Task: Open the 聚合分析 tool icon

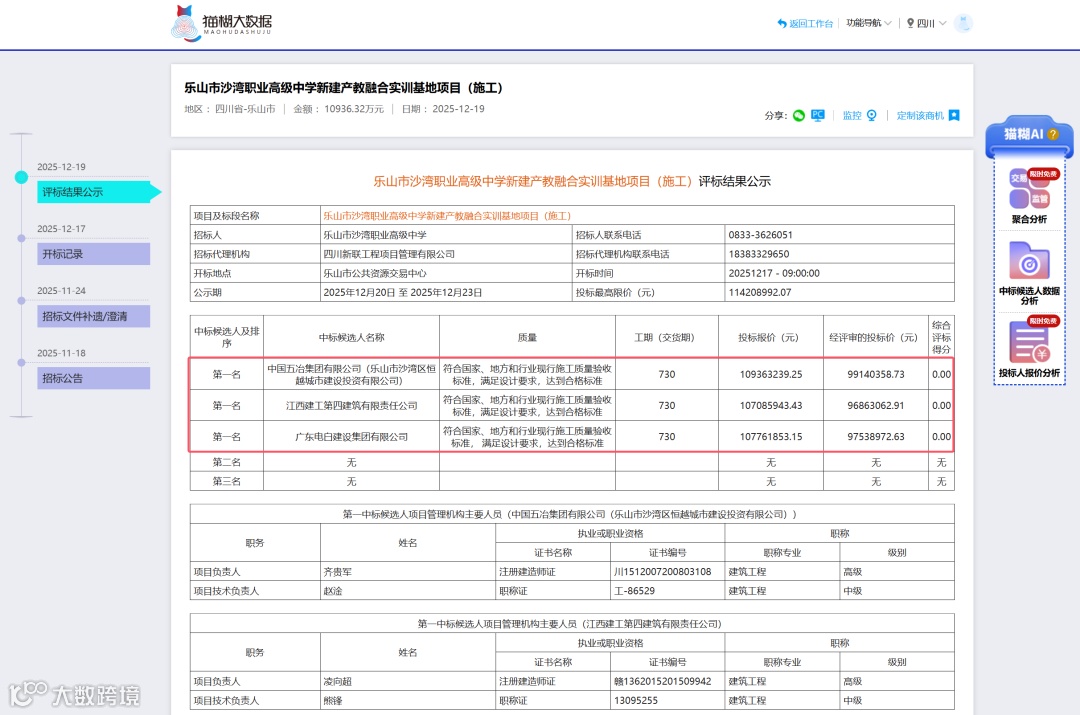Action: (x=1029, y=188)
